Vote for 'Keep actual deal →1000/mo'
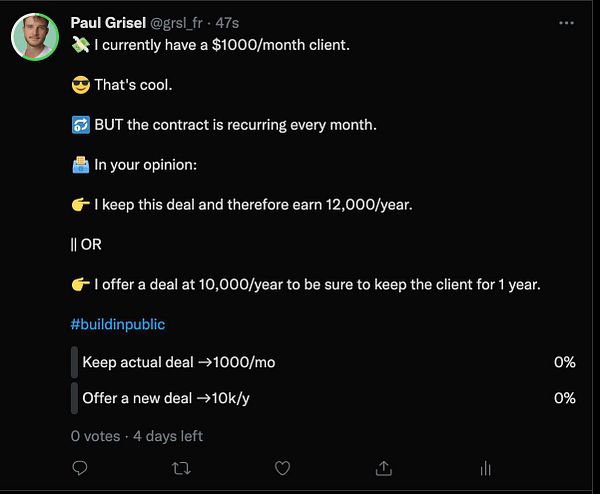 tap(179, 362)
